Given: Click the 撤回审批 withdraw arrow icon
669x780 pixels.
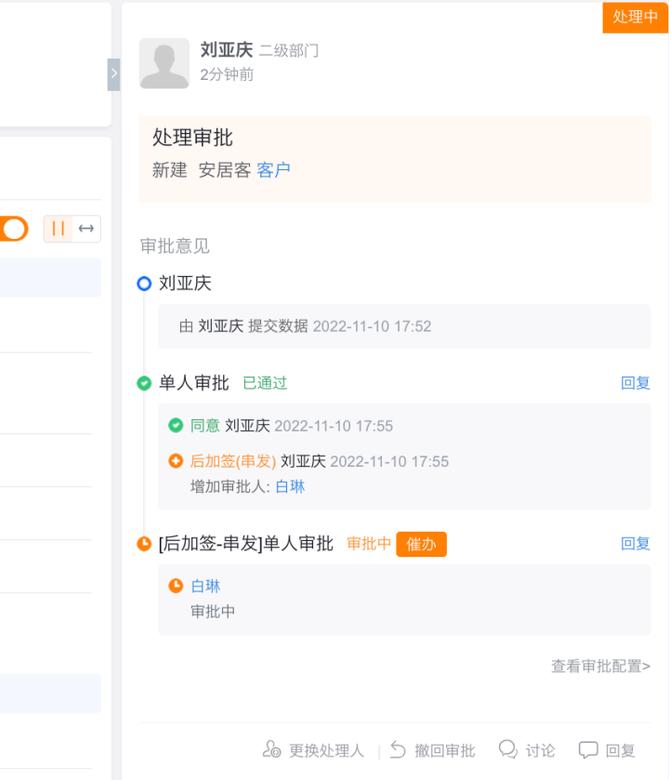Looking at the screenshot, I should point(398,750).
